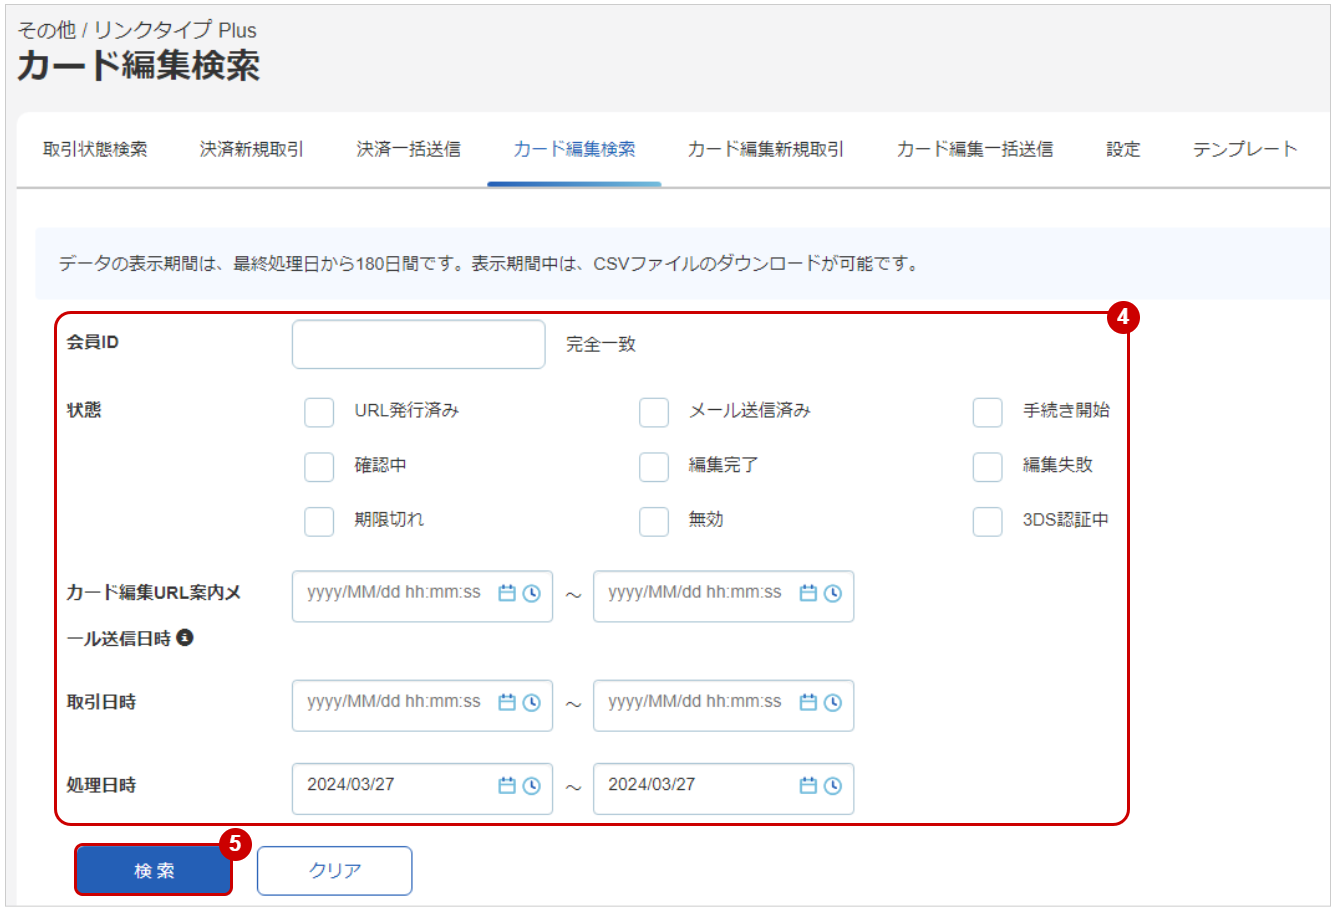Open clock icon in 処理日時 end field
Viewport: 1335px width, 912px height.
tap(833, 786)
